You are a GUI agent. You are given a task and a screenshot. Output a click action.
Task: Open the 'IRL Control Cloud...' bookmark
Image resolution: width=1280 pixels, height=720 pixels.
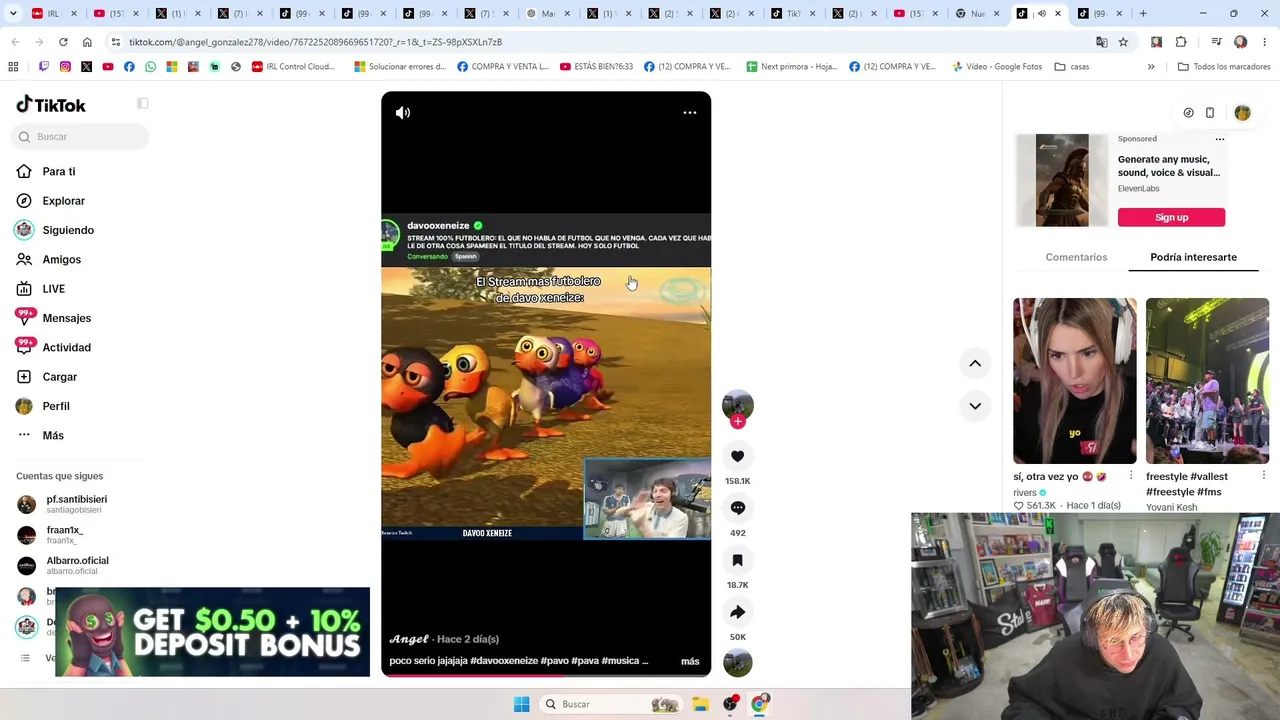293,67
